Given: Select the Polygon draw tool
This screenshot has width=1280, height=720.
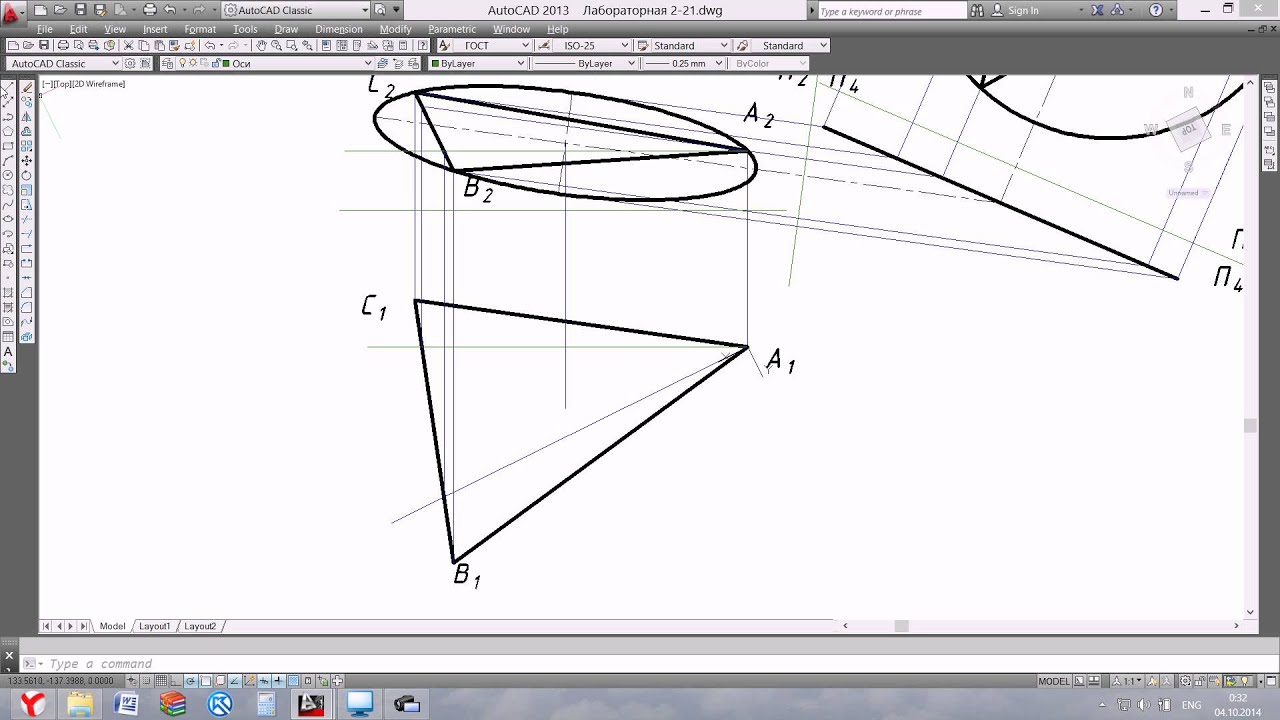Looking at the screenshot, I should pyautogui.click(x=8, y=131).
